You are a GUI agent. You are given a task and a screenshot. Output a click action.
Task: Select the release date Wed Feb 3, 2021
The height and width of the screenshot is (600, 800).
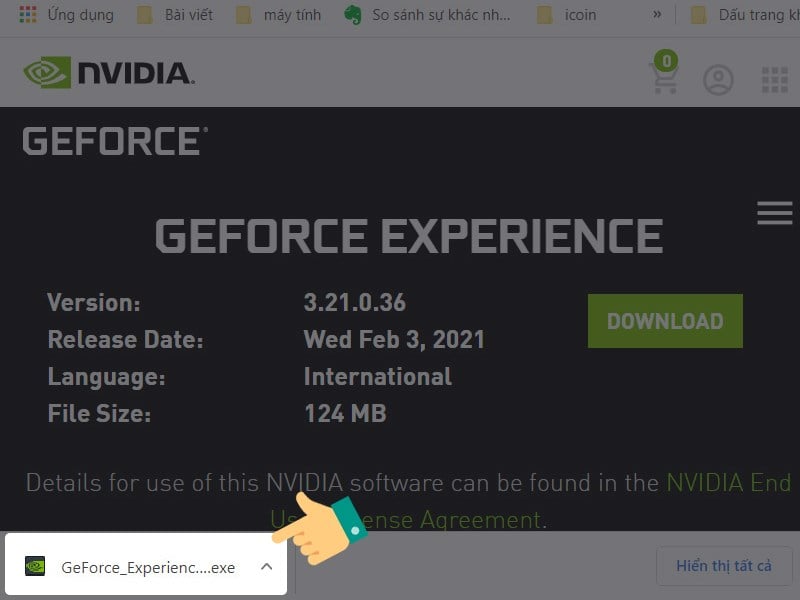394,340
